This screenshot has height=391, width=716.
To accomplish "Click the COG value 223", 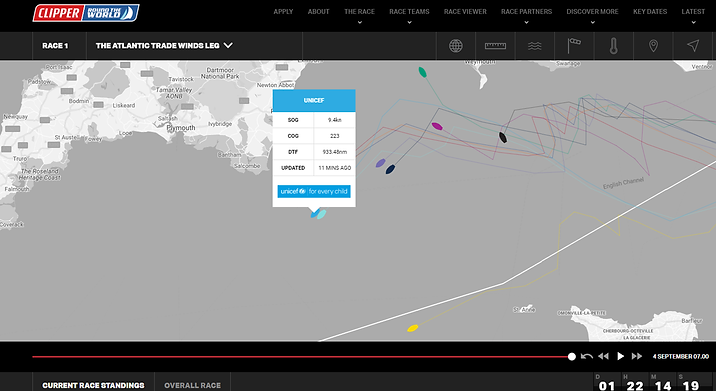I will coord(335,136).
